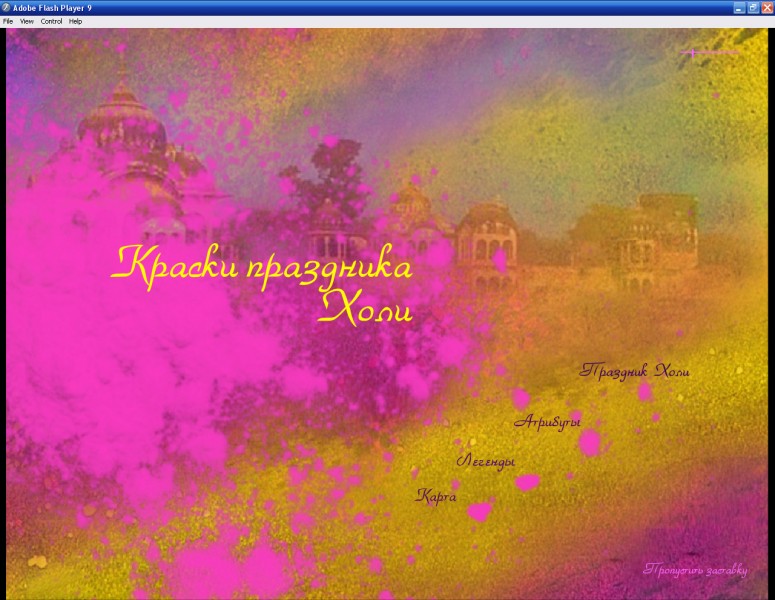775x600 pixels.
Task: Open the 'Праздник Холи' section
Action: 634,371
